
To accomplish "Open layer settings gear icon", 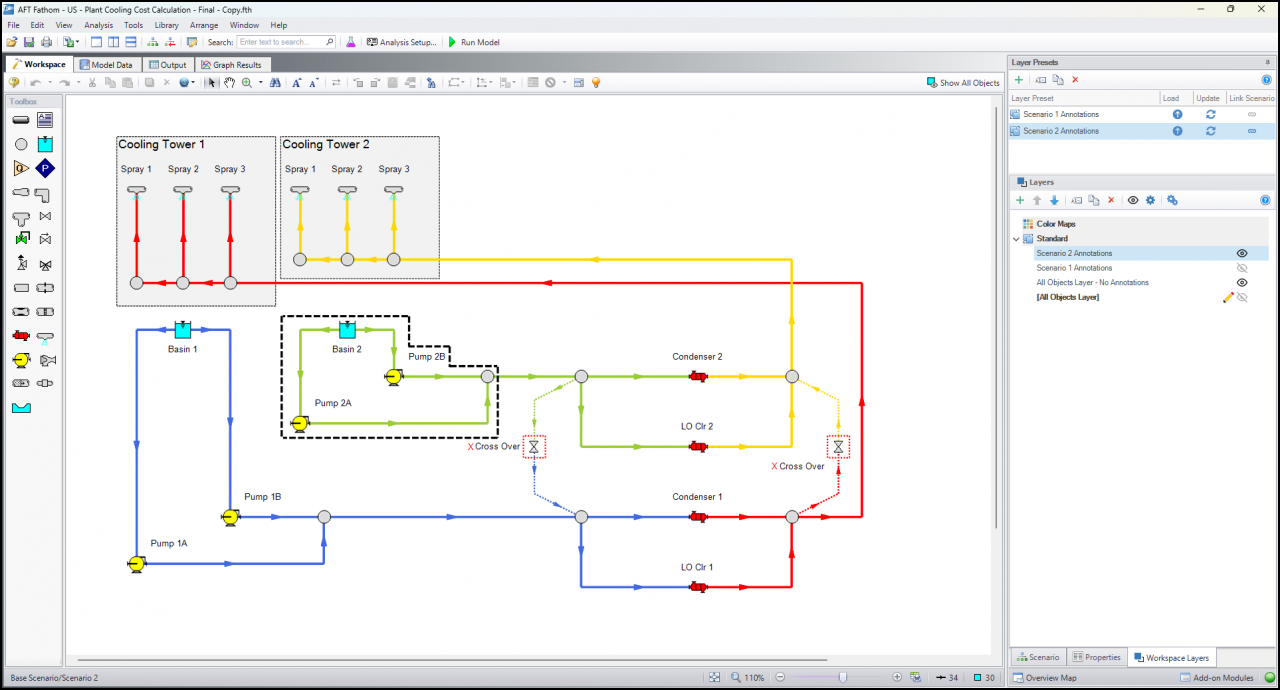I will (1150, 200).
